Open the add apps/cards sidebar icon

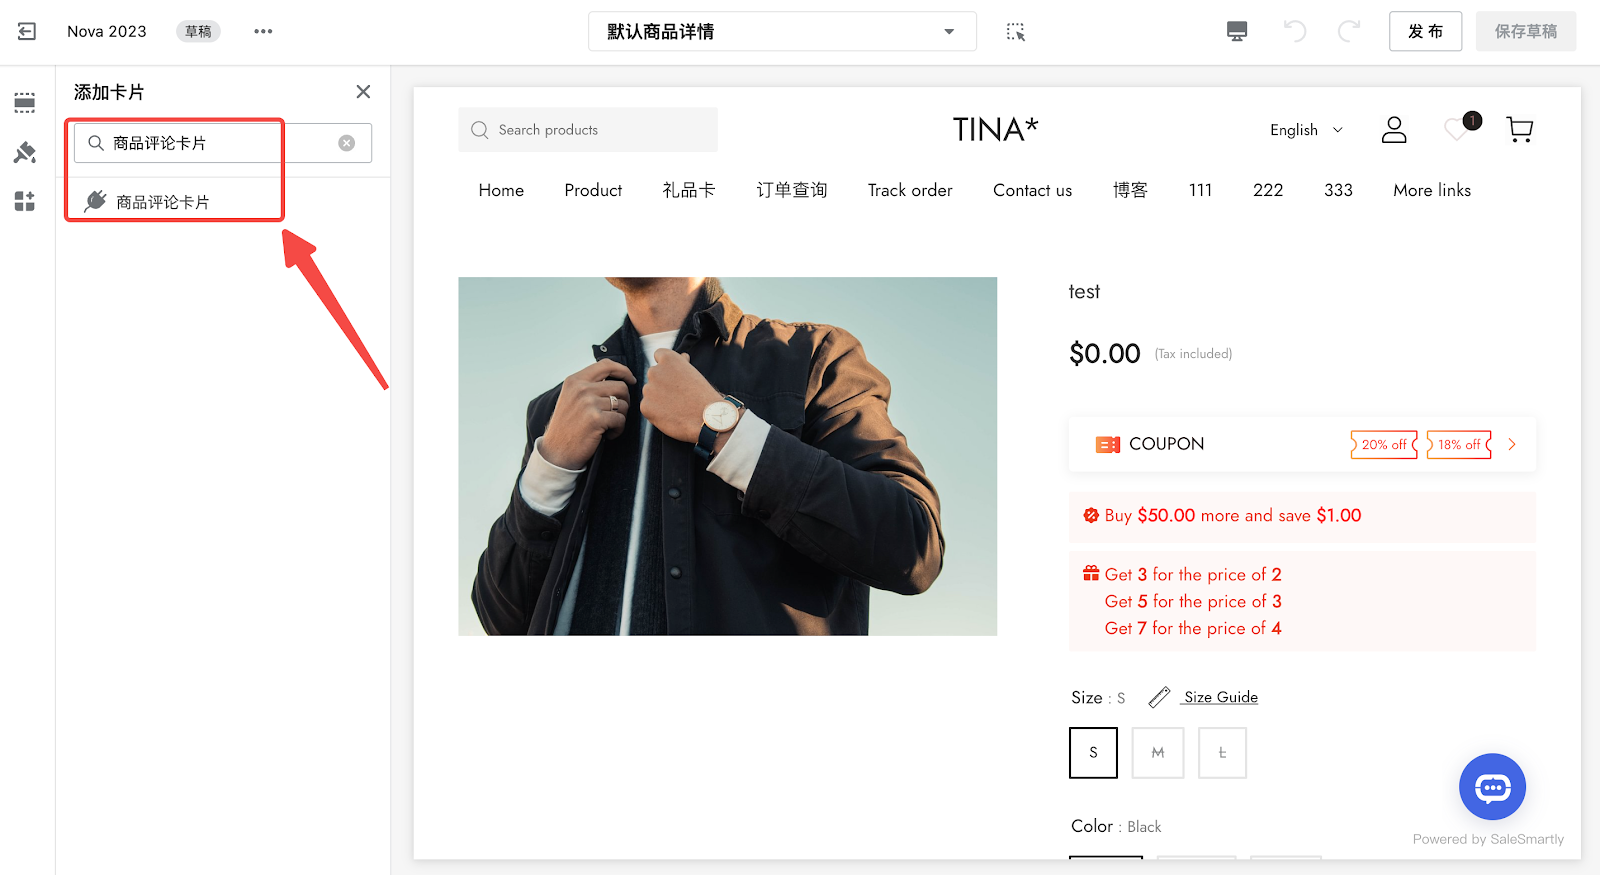coord(25,201)
